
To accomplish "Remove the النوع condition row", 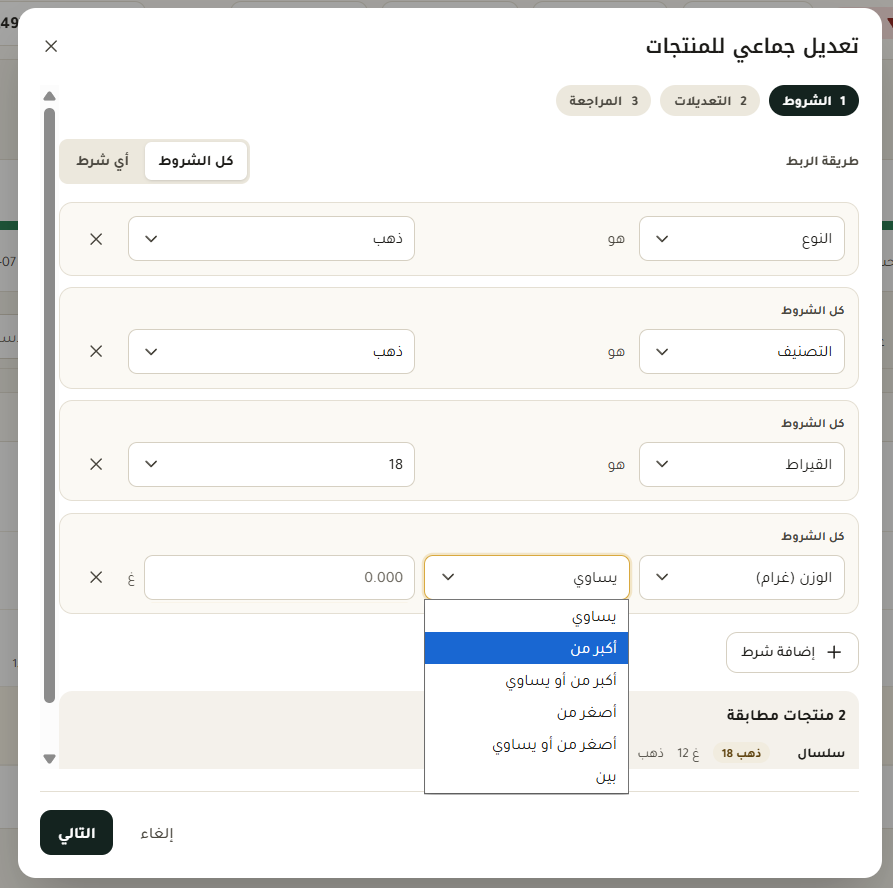I will click(96, 239).
